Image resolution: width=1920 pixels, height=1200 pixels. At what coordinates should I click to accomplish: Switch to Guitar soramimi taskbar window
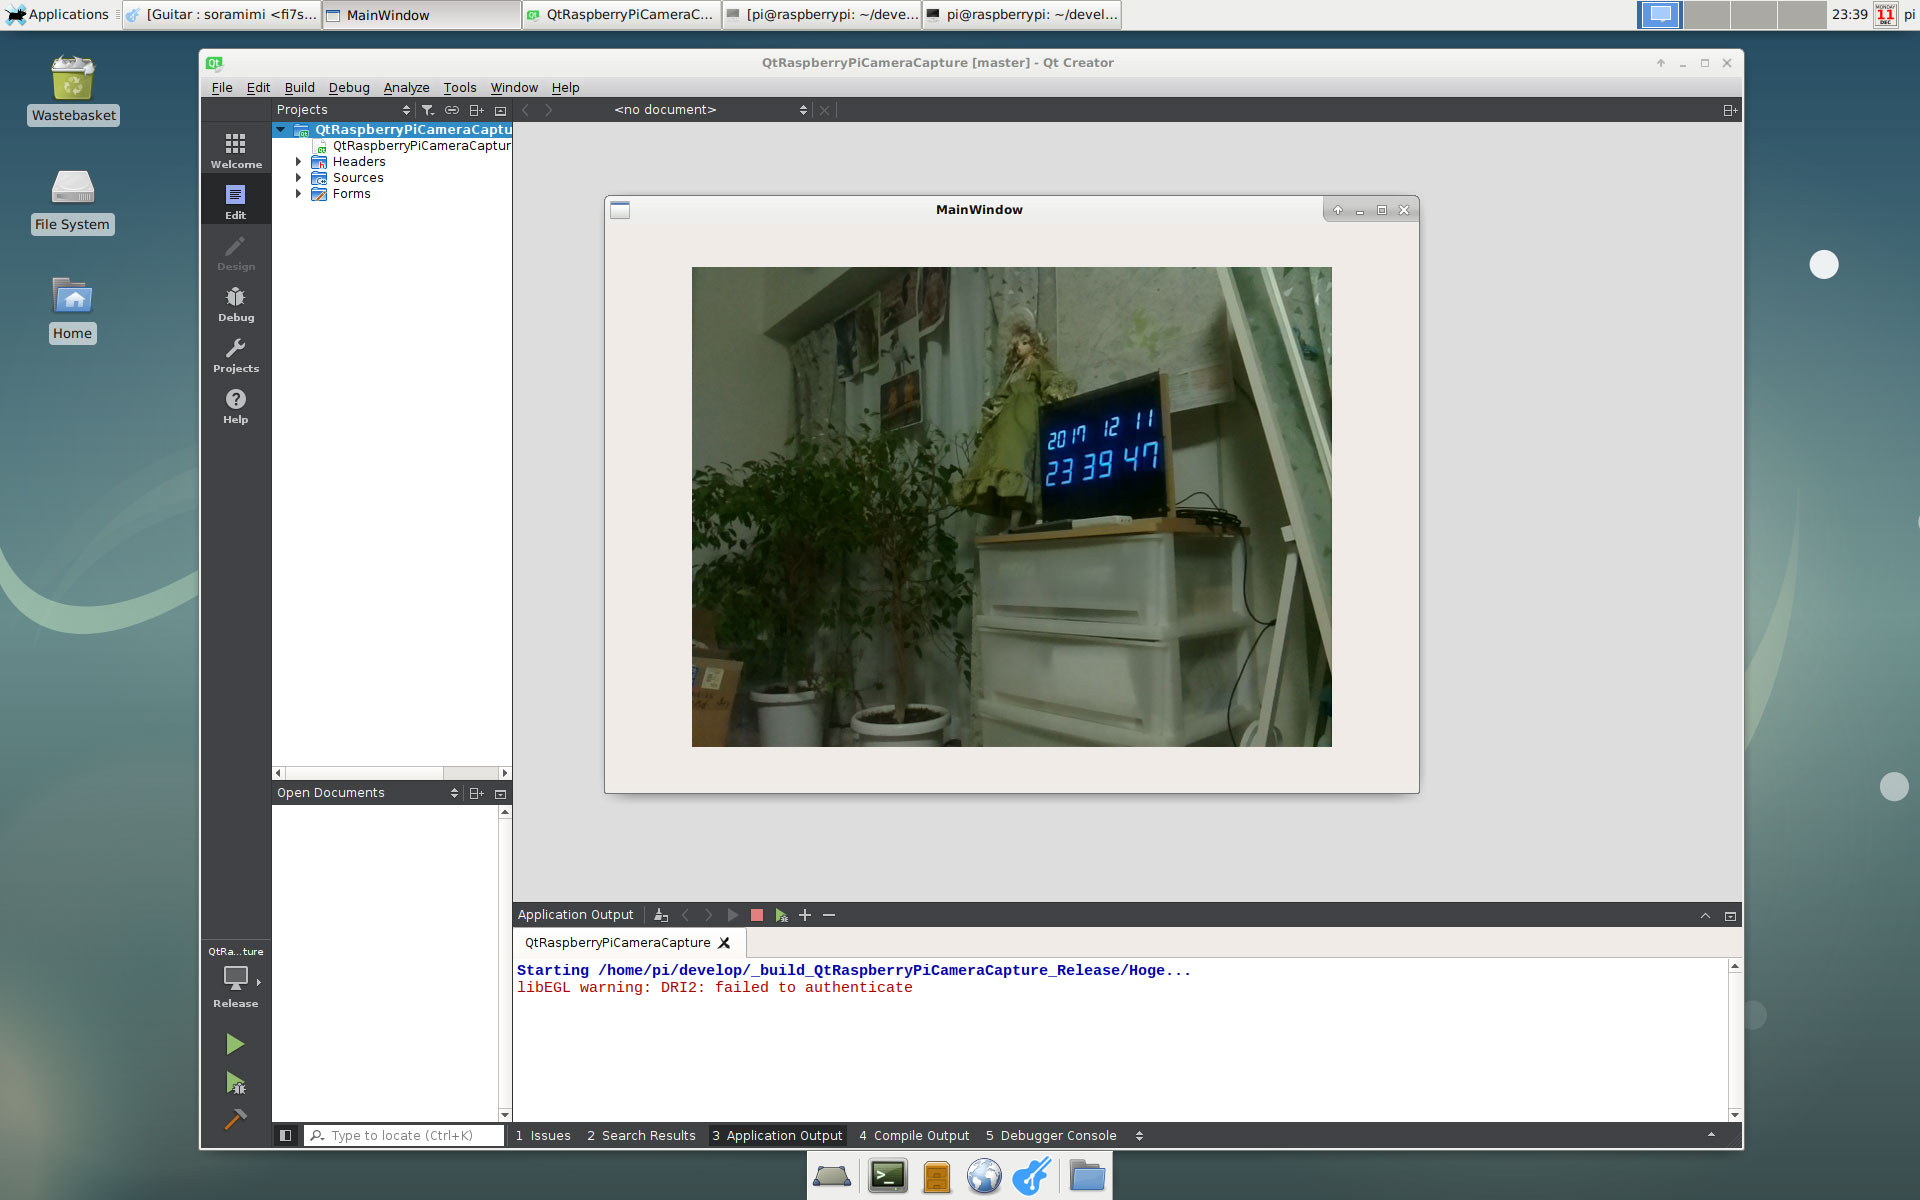pyautogui.click(x=222, y=14)
